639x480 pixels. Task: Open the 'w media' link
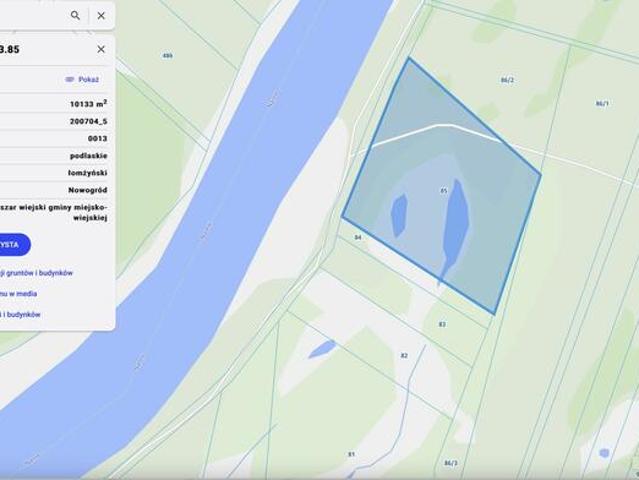coord(18,293)
